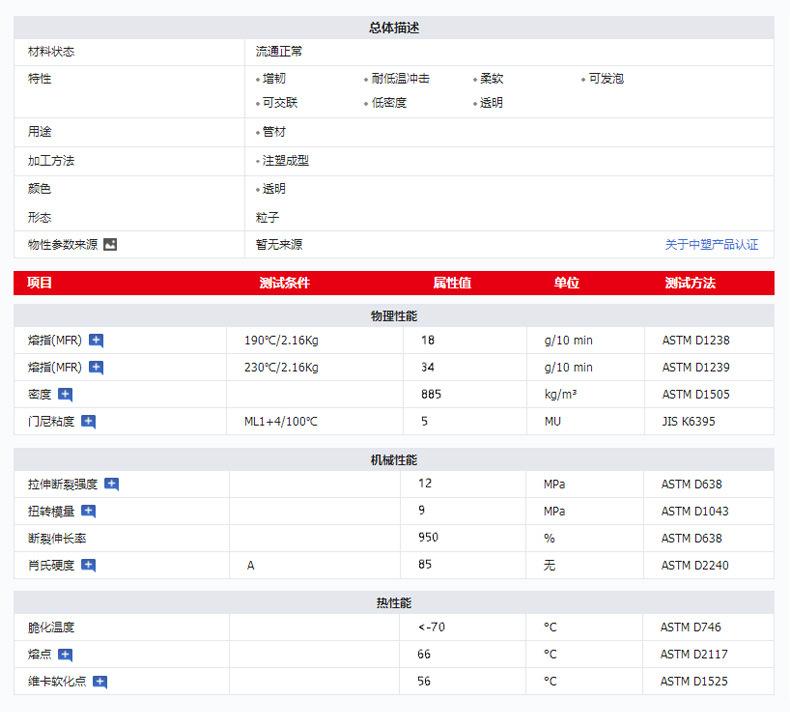Screen dimensions: 790x712
Task: Click the plus icon beside 维卡软化点
Action: pos(99,682)
